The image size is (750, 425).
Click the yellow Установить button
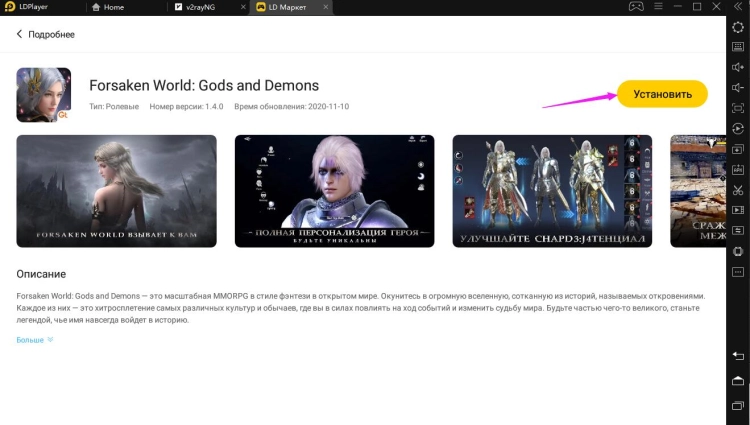coord(662,94)
